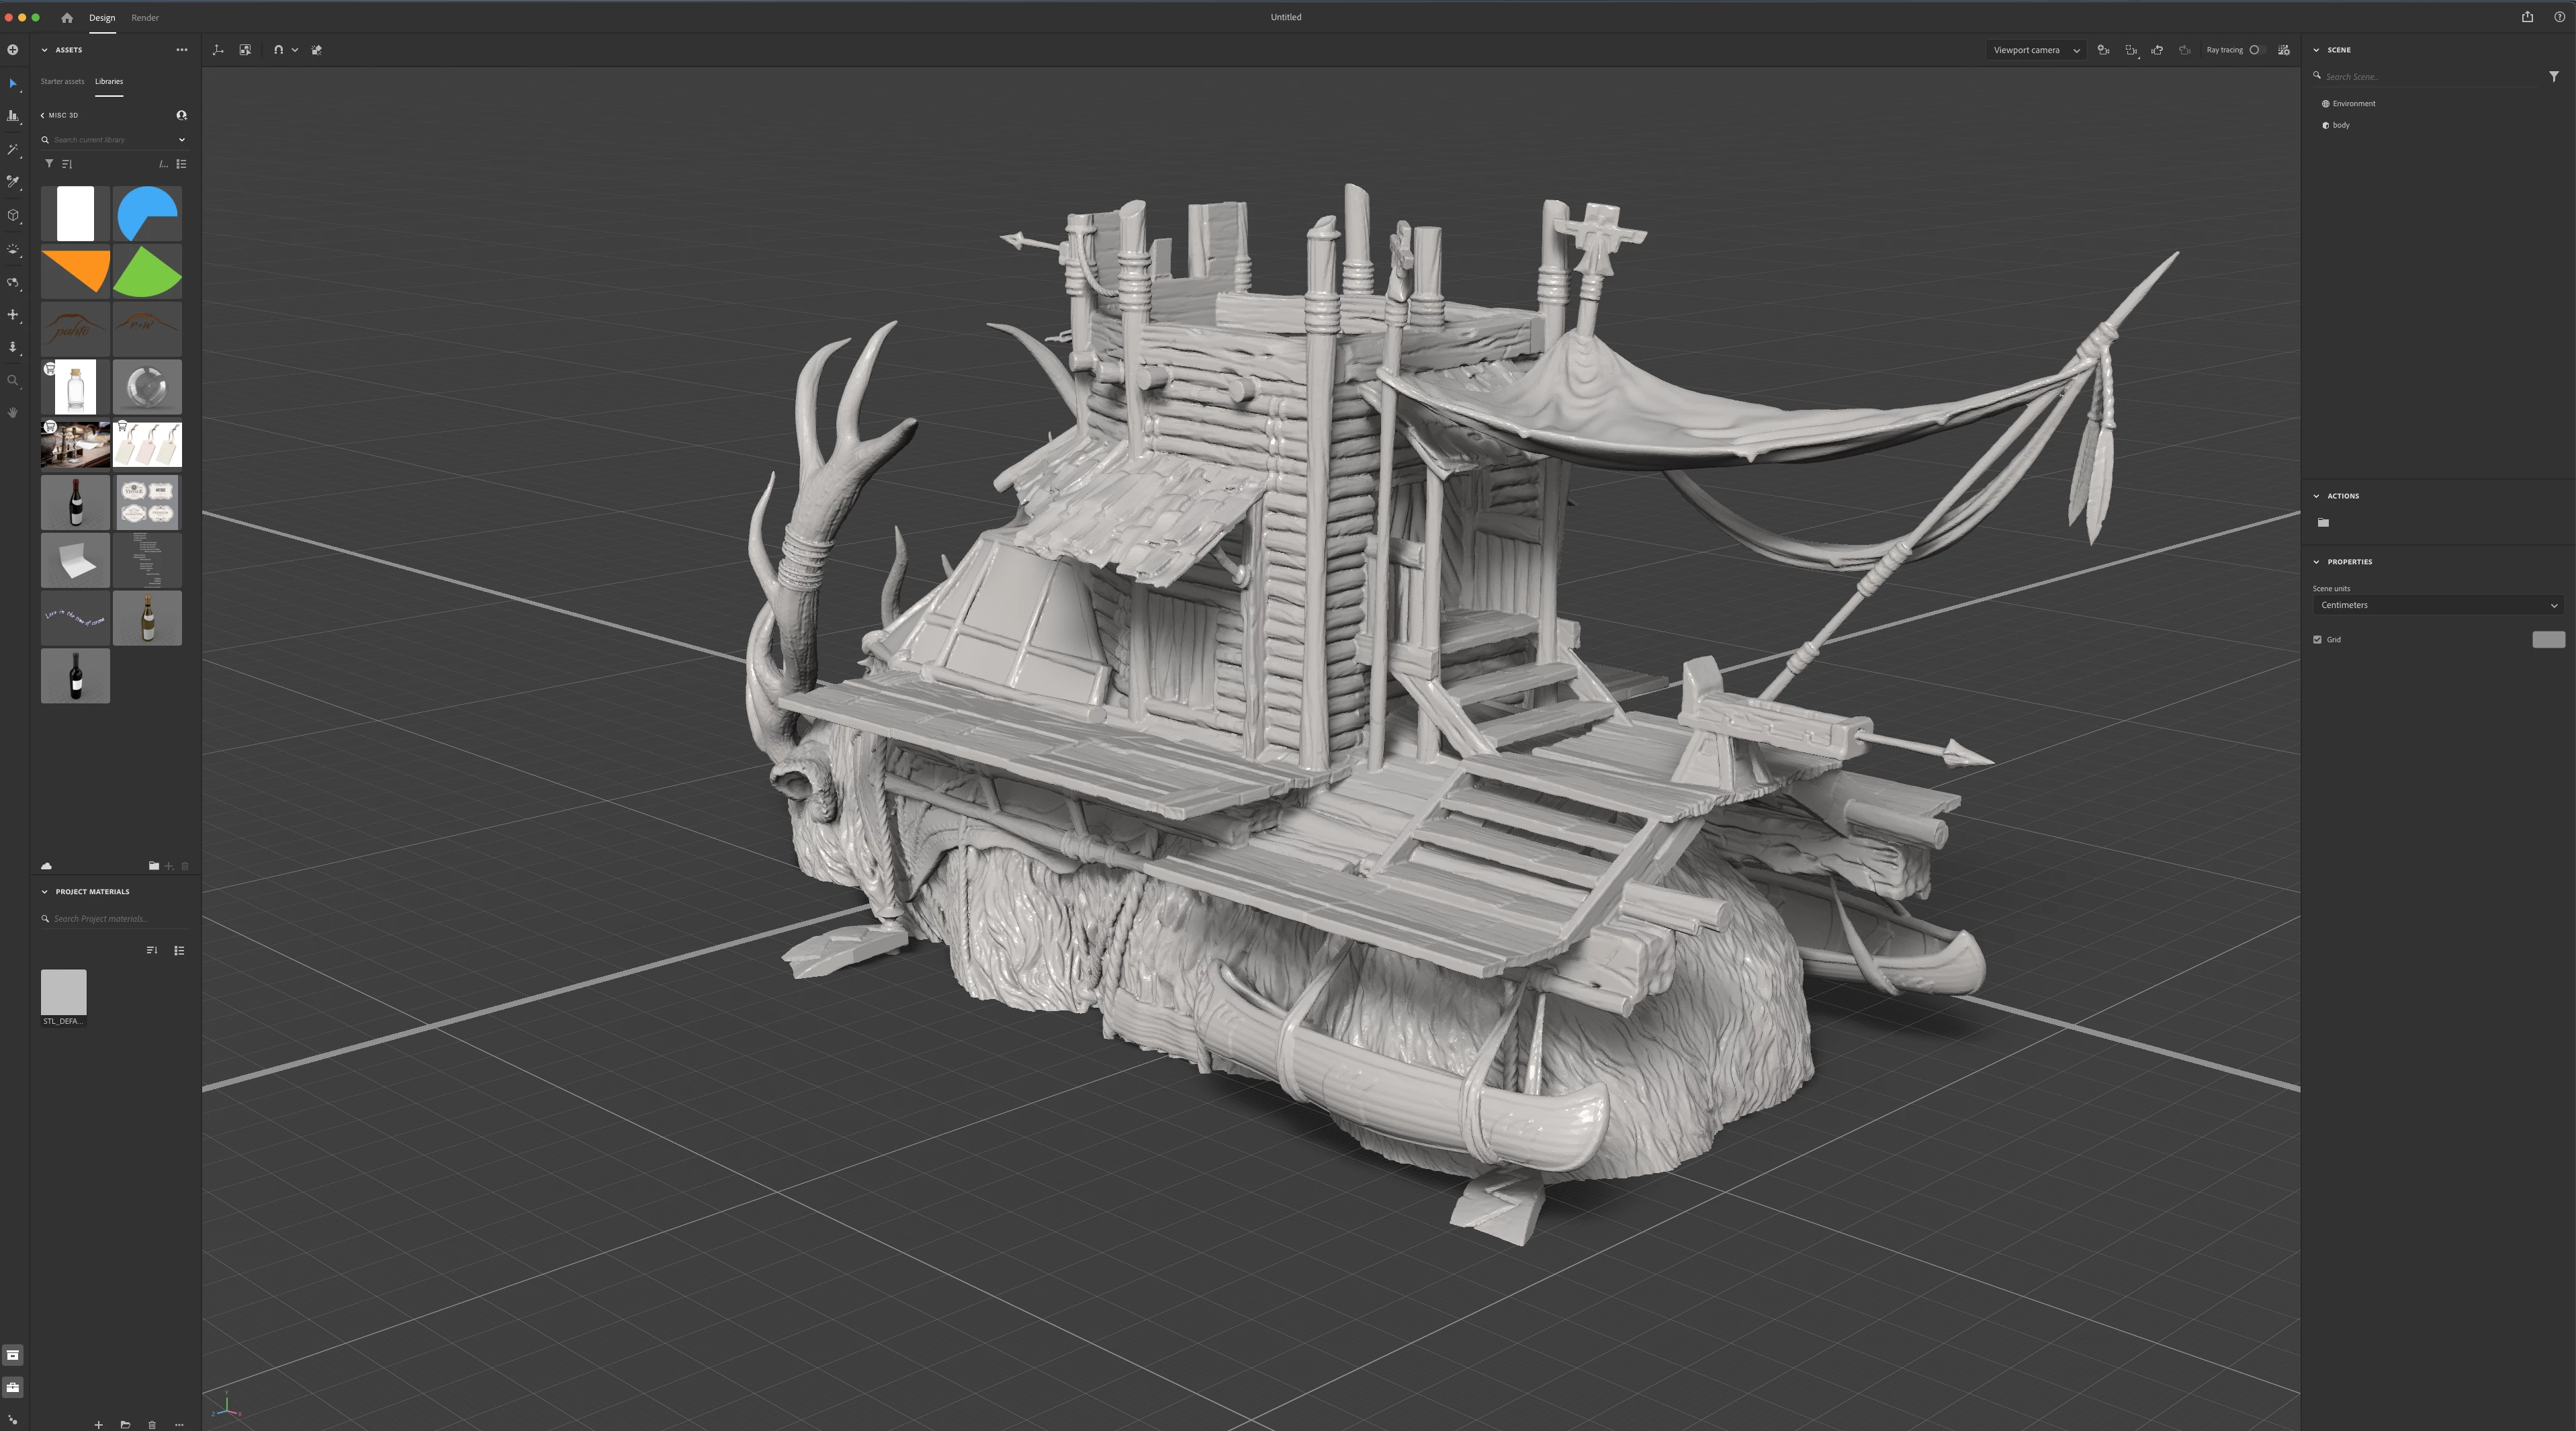Choose the Orbit camera tool

coord(13,283)
